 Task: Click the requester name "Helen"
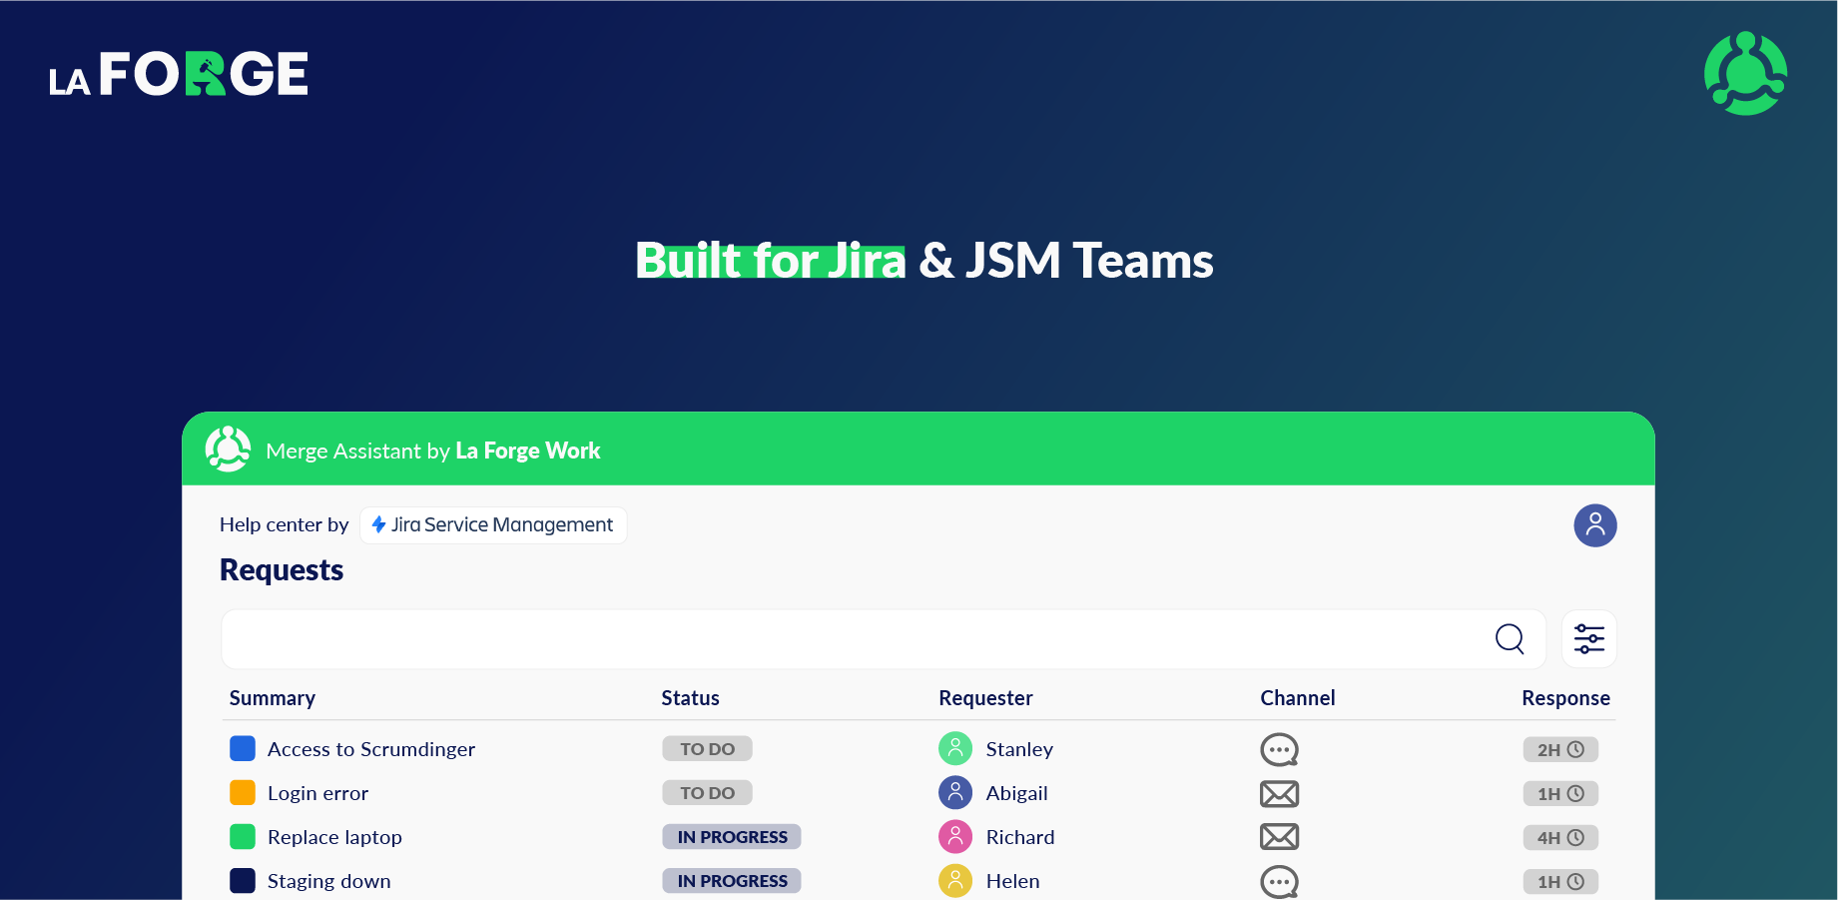[x=1013, y=881]
